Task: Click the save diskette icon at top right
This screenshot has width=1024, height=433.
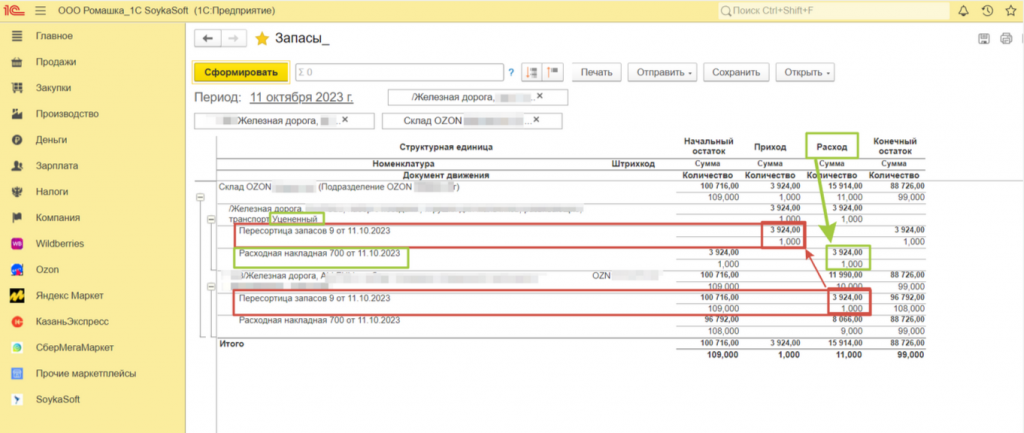Action: [x=982, y=39]
